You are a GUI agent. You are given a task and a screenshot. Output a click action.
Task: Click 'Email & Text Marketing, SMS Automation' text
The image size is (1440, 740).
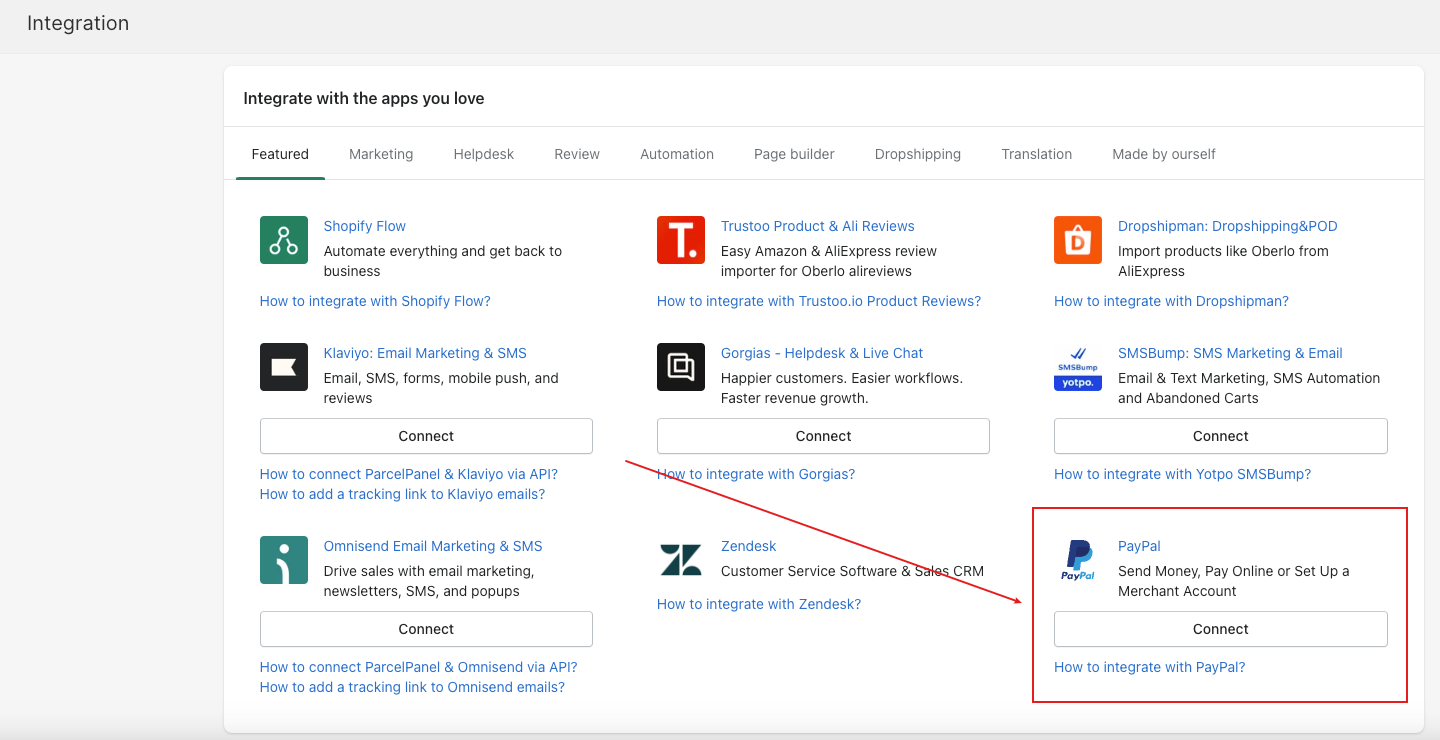pos(1249,388)
